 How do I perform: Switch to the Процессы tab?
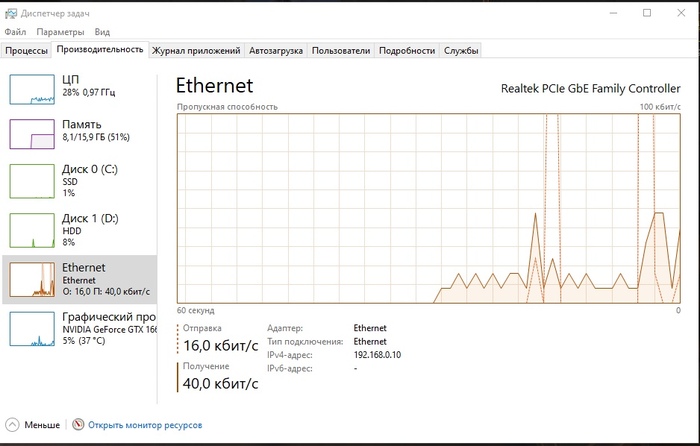(26, 51)
